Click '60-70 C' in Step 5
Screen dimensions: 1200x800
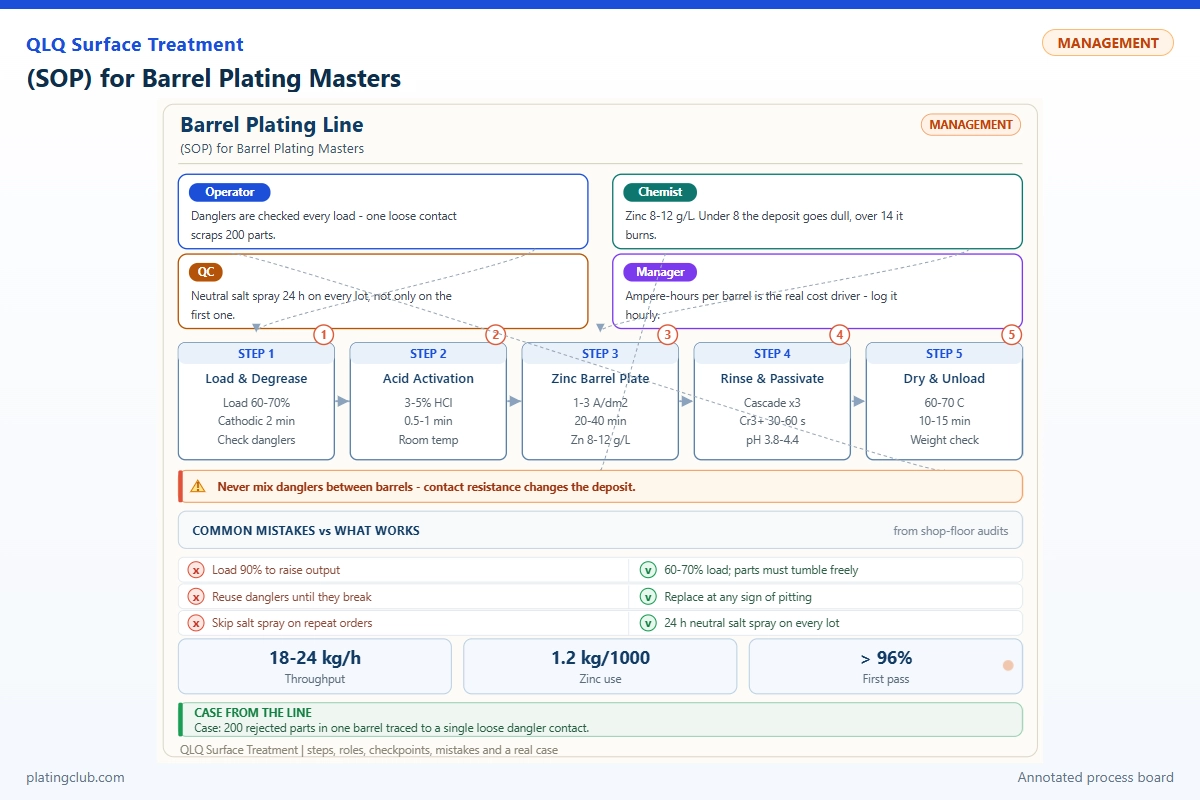(x=944, y=403)
